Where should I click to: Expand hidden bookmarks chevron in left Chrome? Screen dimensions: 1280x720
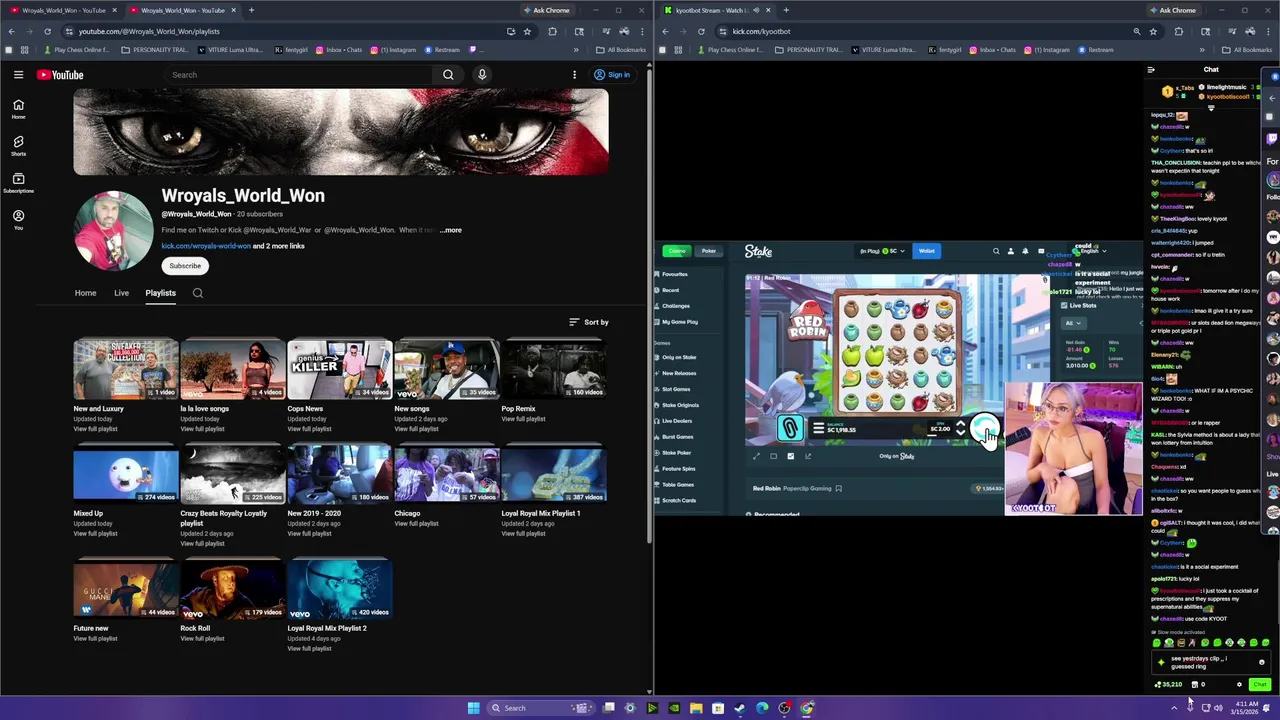tap(576, 50)
